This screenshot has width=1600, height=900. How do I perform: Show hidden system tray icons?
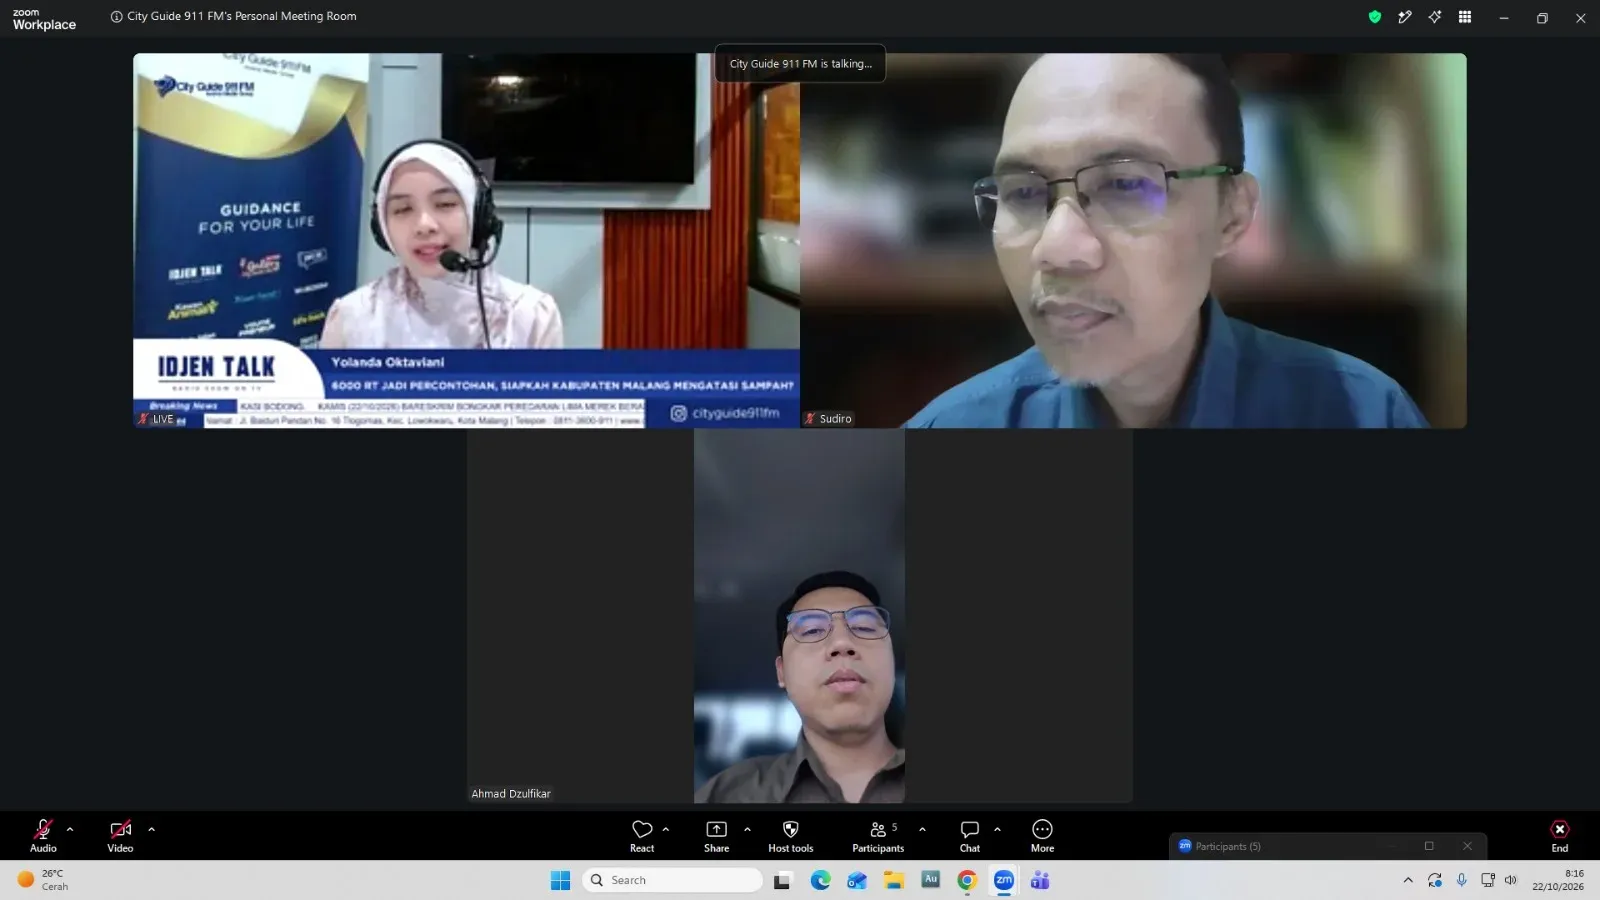point(1408,880)
